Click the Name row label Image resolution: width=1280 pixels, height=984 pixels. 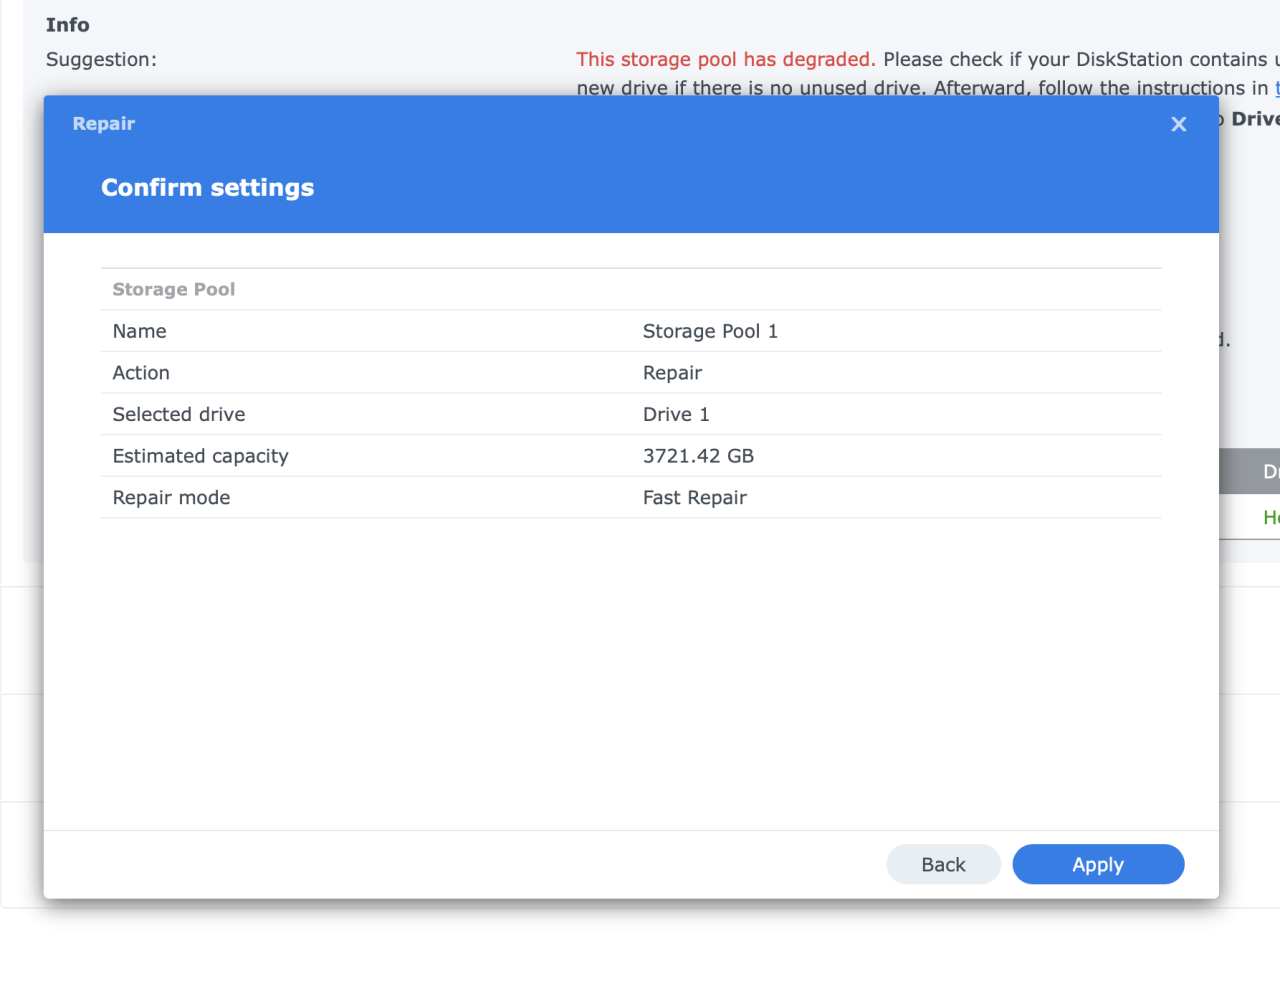(139, 331)
